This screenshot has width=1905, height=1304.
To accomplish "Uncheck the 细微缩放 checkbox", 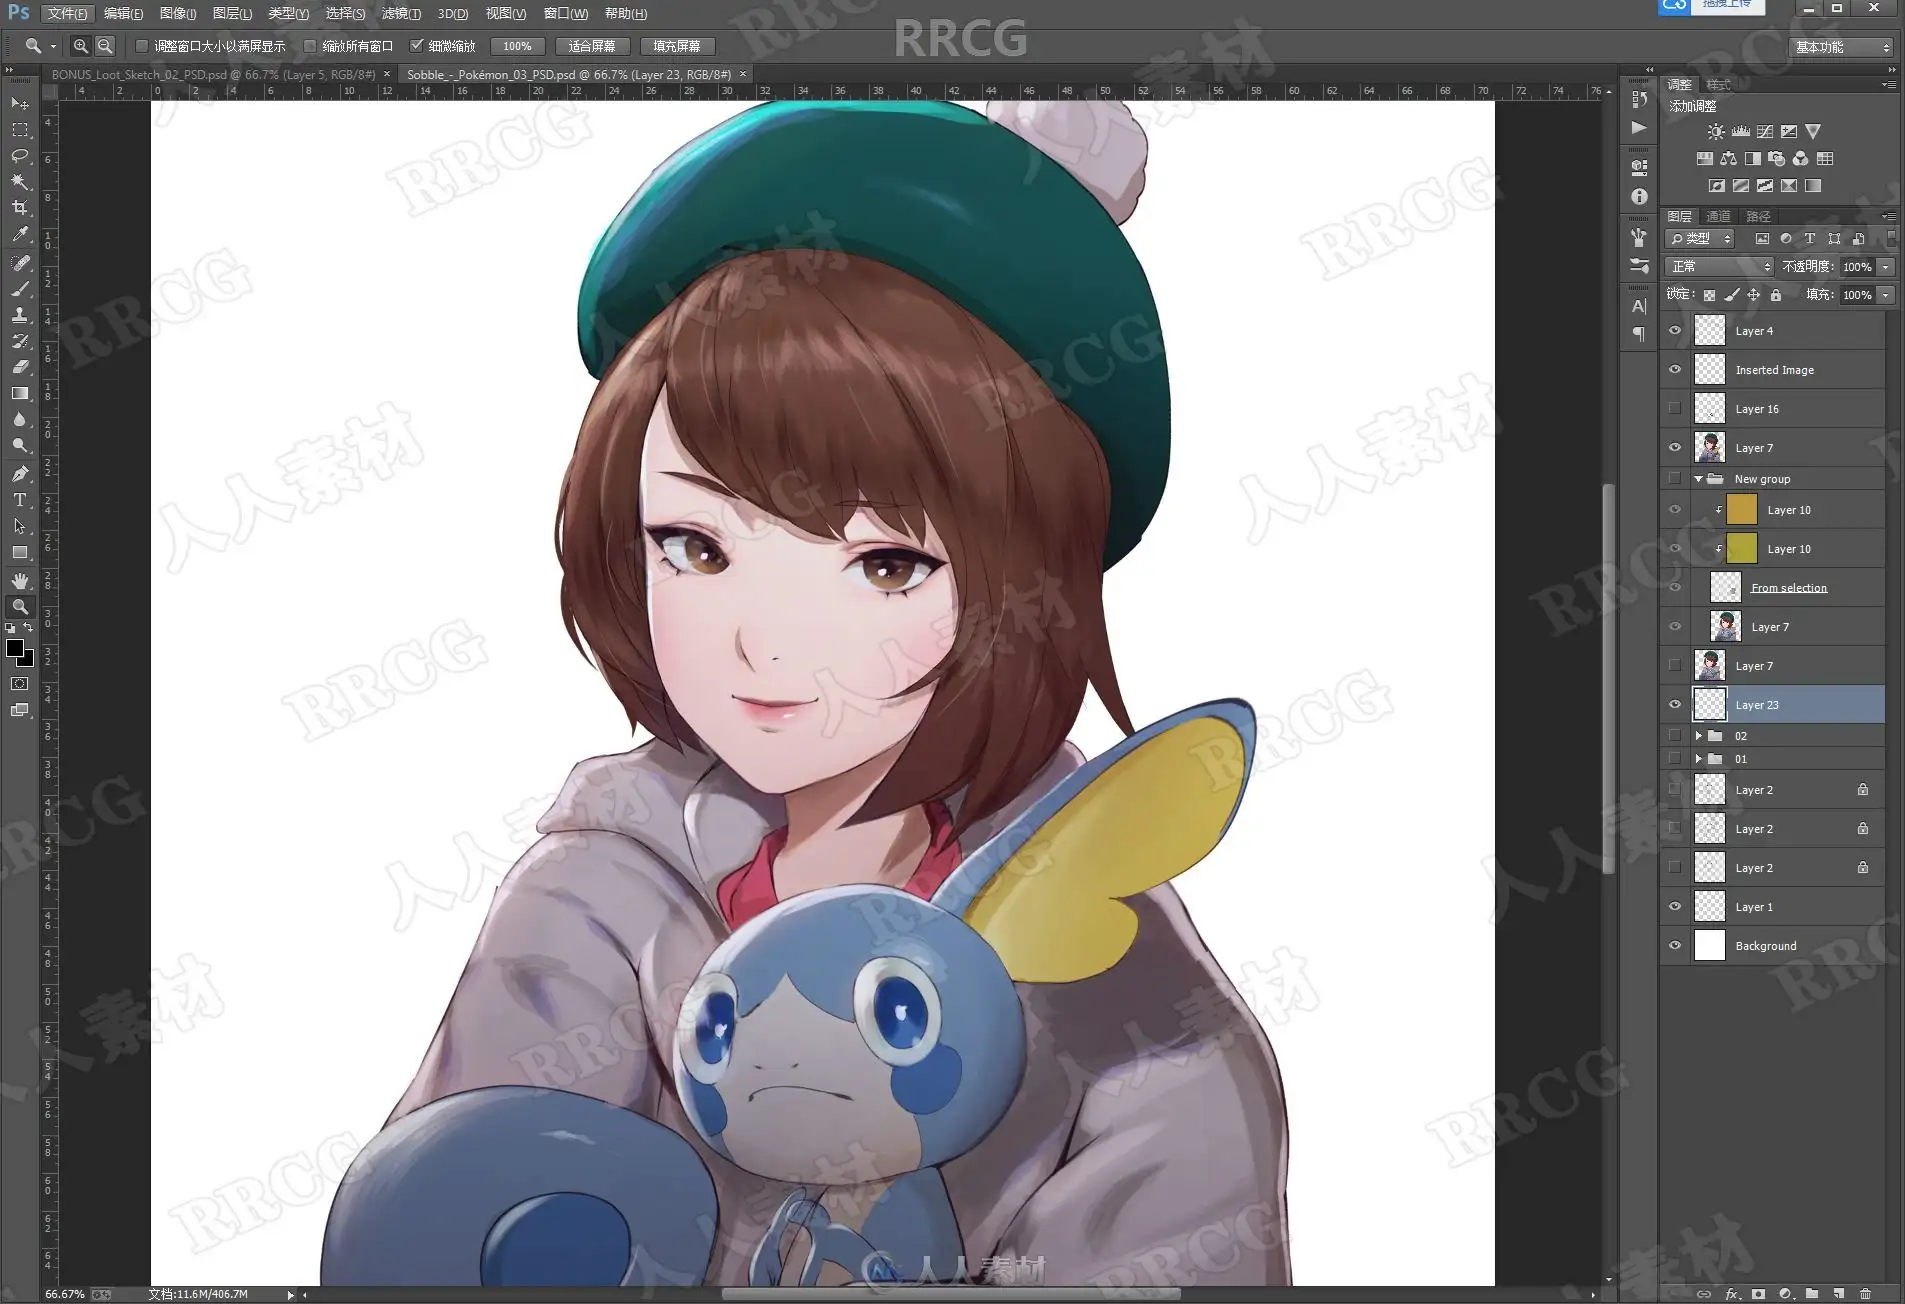I will coord(417,46).
